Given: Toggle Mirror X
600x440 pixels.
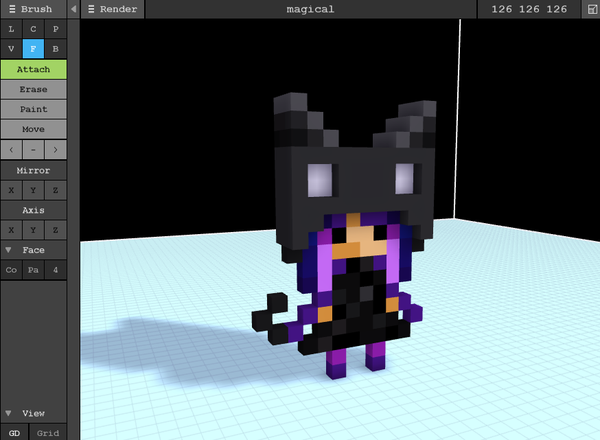Looking at the screenshot, I should 11,190.
